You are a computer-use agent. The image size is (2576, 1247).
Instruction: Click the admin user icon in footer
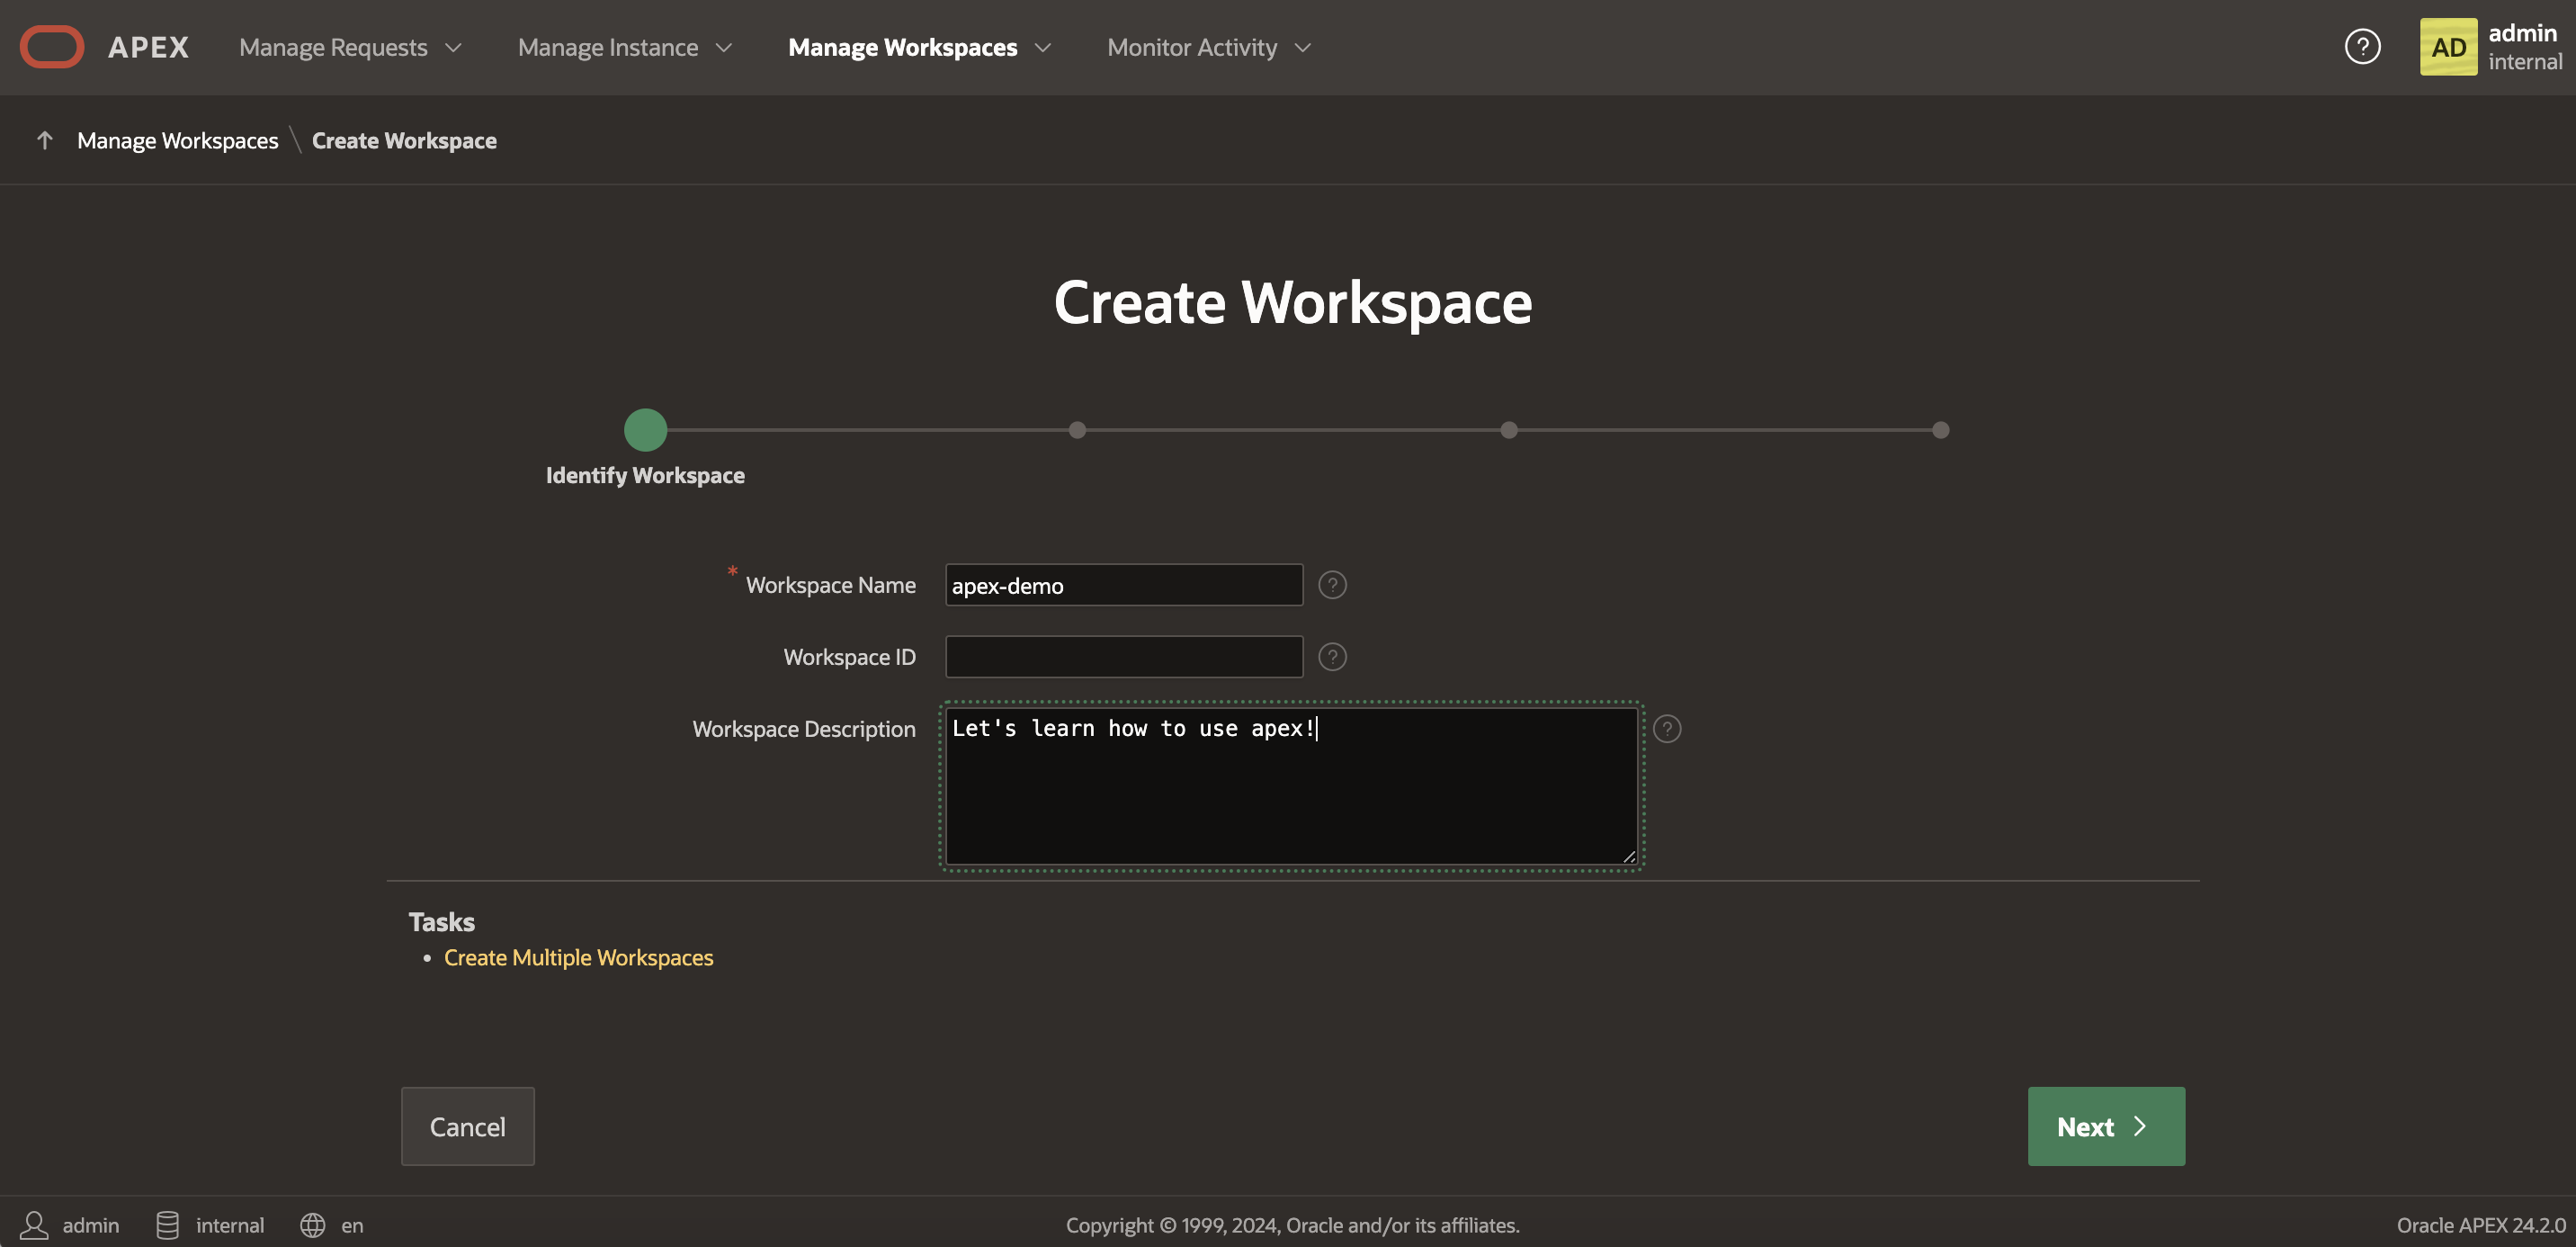click(x=34, y=1225)
